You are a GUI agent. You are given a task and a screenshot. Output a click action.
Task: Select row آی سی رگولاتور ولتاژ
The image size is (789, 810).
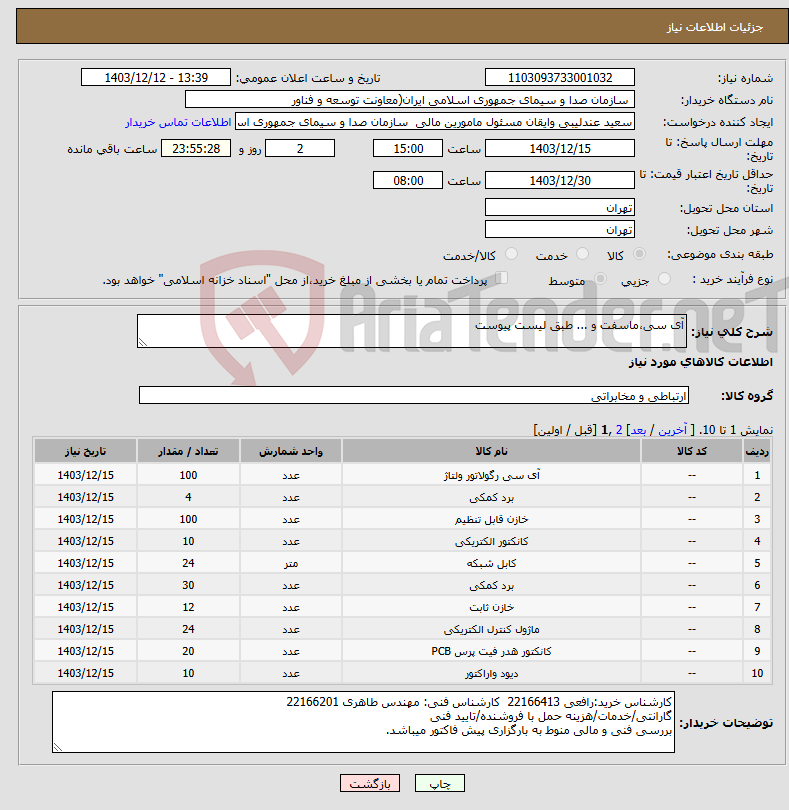click(x=403, y=475)
